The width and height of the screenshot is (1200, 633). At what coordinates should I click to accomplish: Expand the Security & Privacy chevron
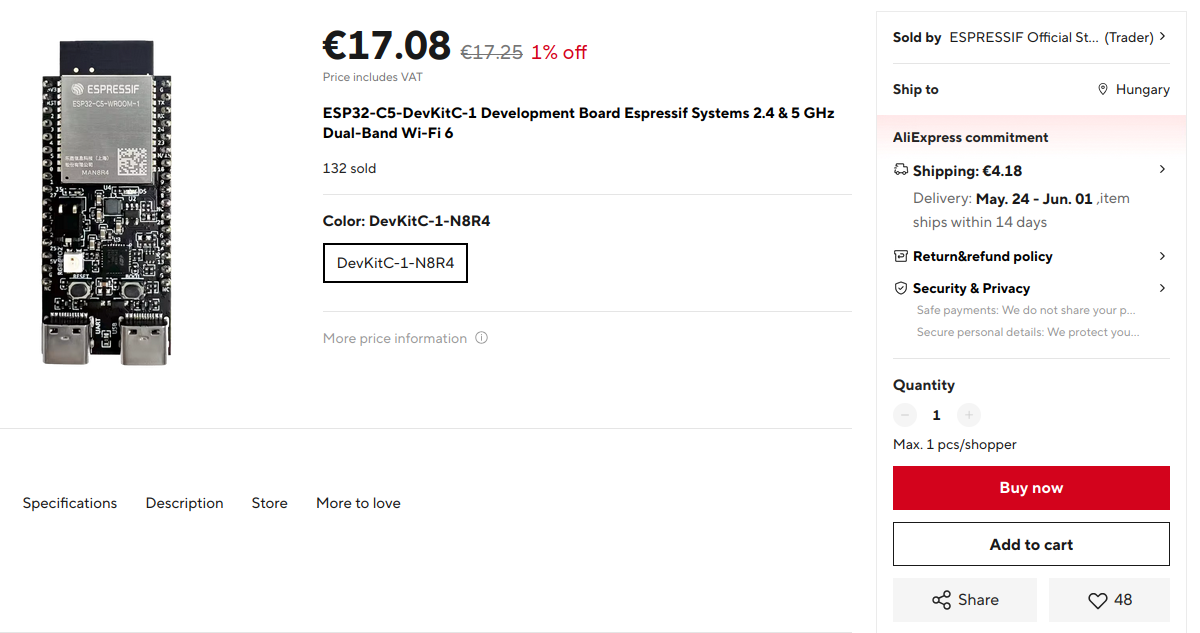click(x=1162, y=288)
